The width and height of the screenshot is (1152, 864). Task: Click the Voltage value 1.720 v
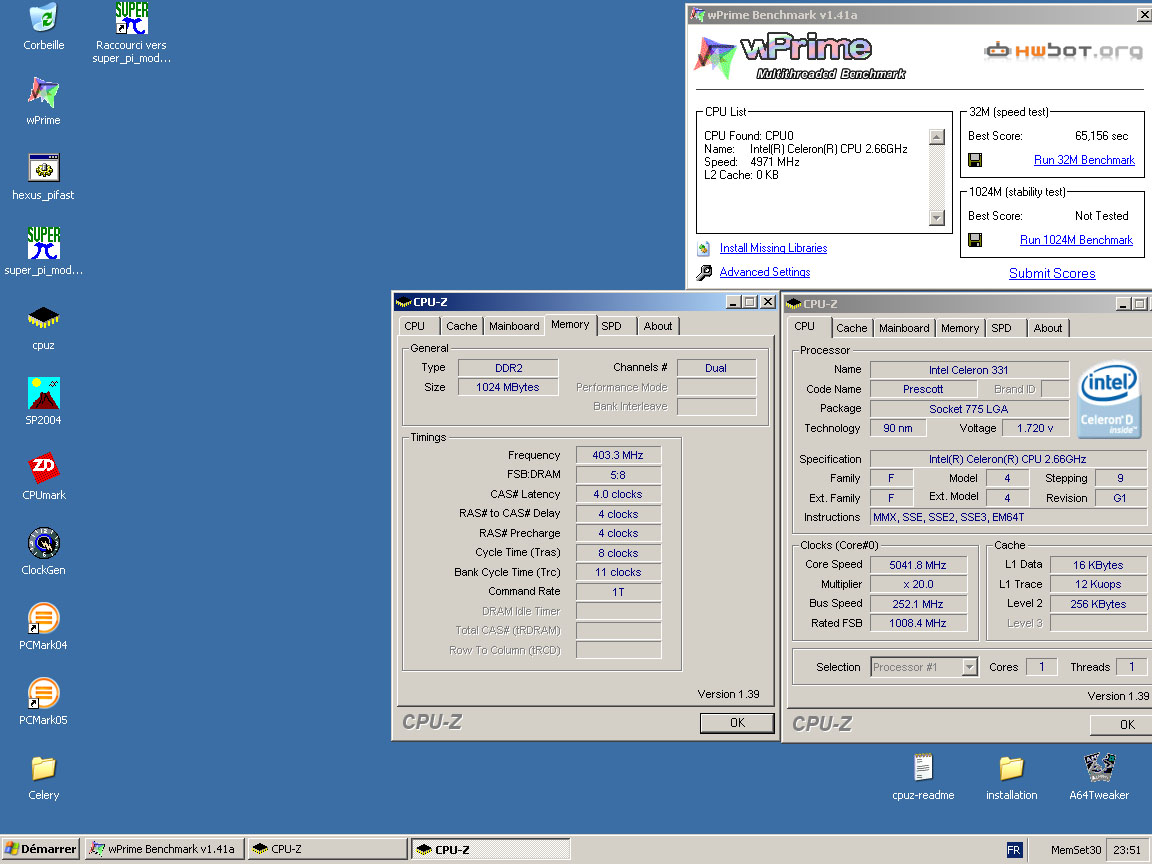click(x=1034, y=428)
